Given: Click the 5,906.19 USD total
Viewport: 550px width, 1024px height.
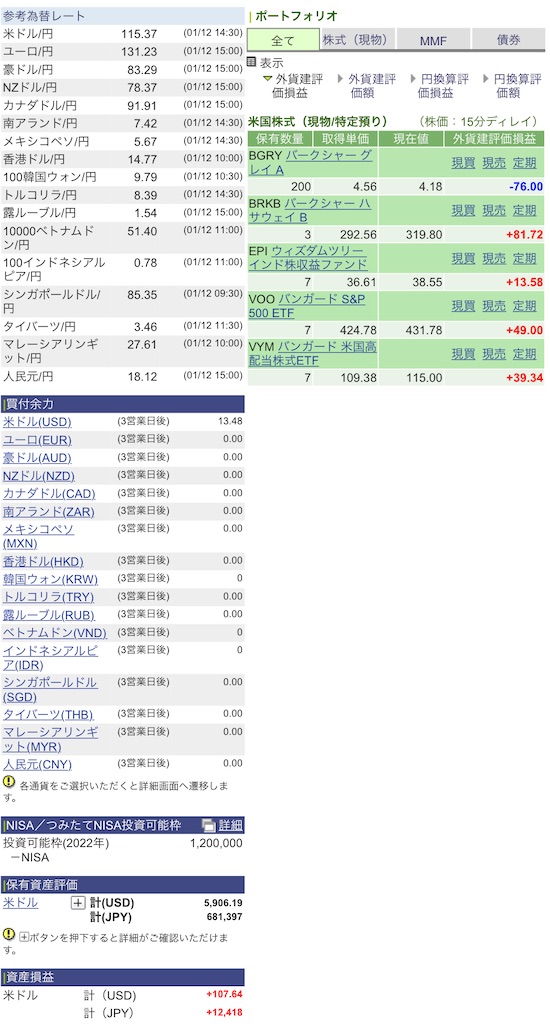Looking at the screenshot, I should (223, 903).
